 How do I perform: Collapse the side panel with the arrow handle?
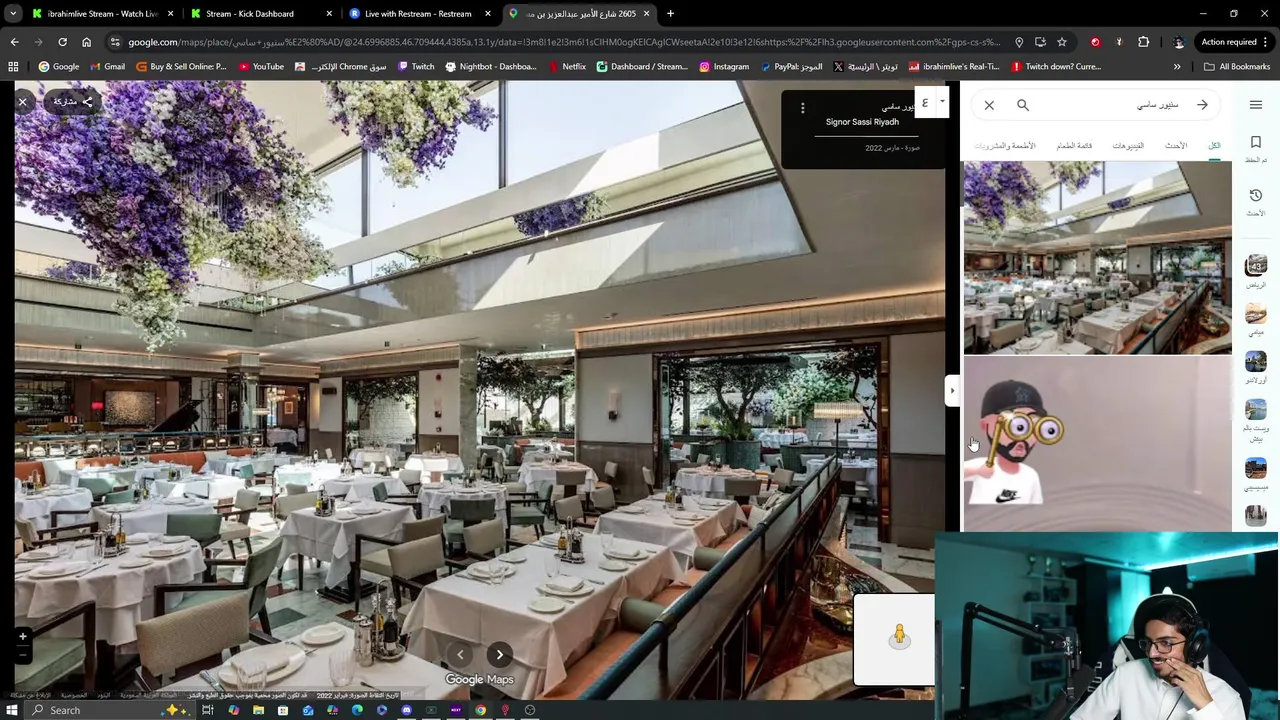[951, 391]
